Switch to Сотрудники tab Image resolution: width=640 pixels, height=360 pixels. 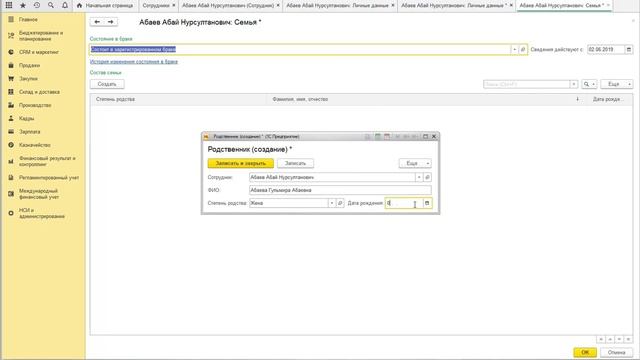point(156,6)
